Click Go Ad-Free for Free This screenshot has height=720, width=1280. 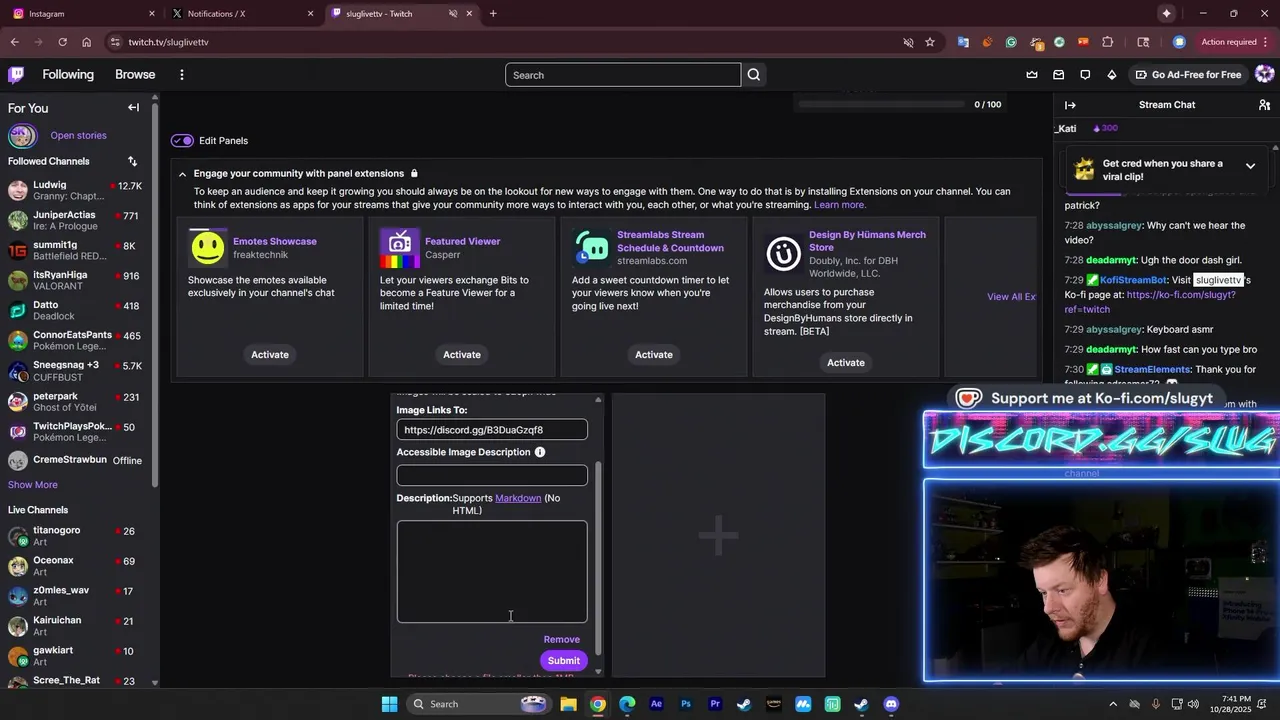[1188, 75]
